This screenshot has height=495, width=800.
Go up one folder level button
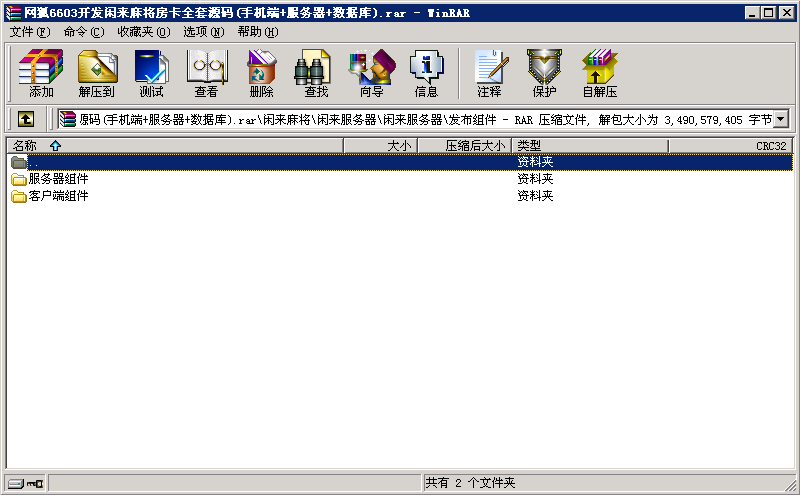coord(26,119)
